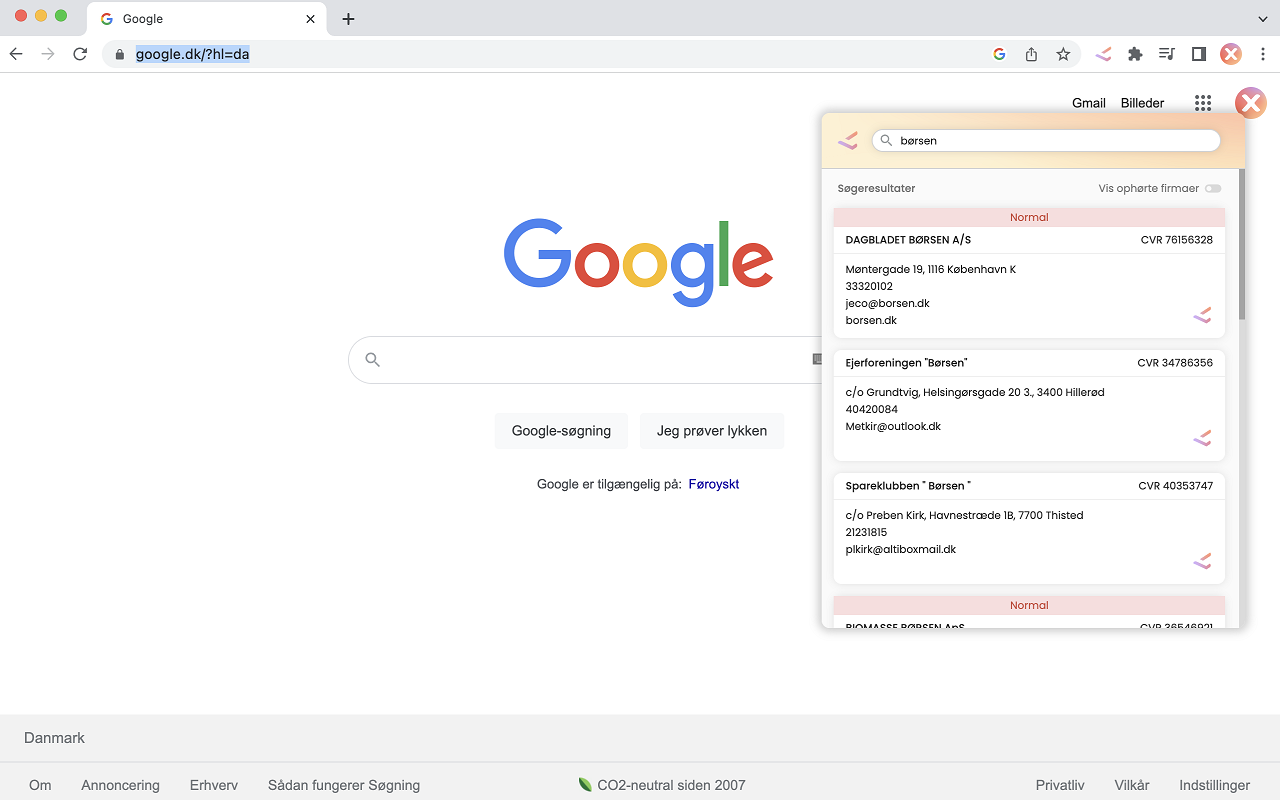Open the Chrome side panel icon

[x=1198, y=54]
